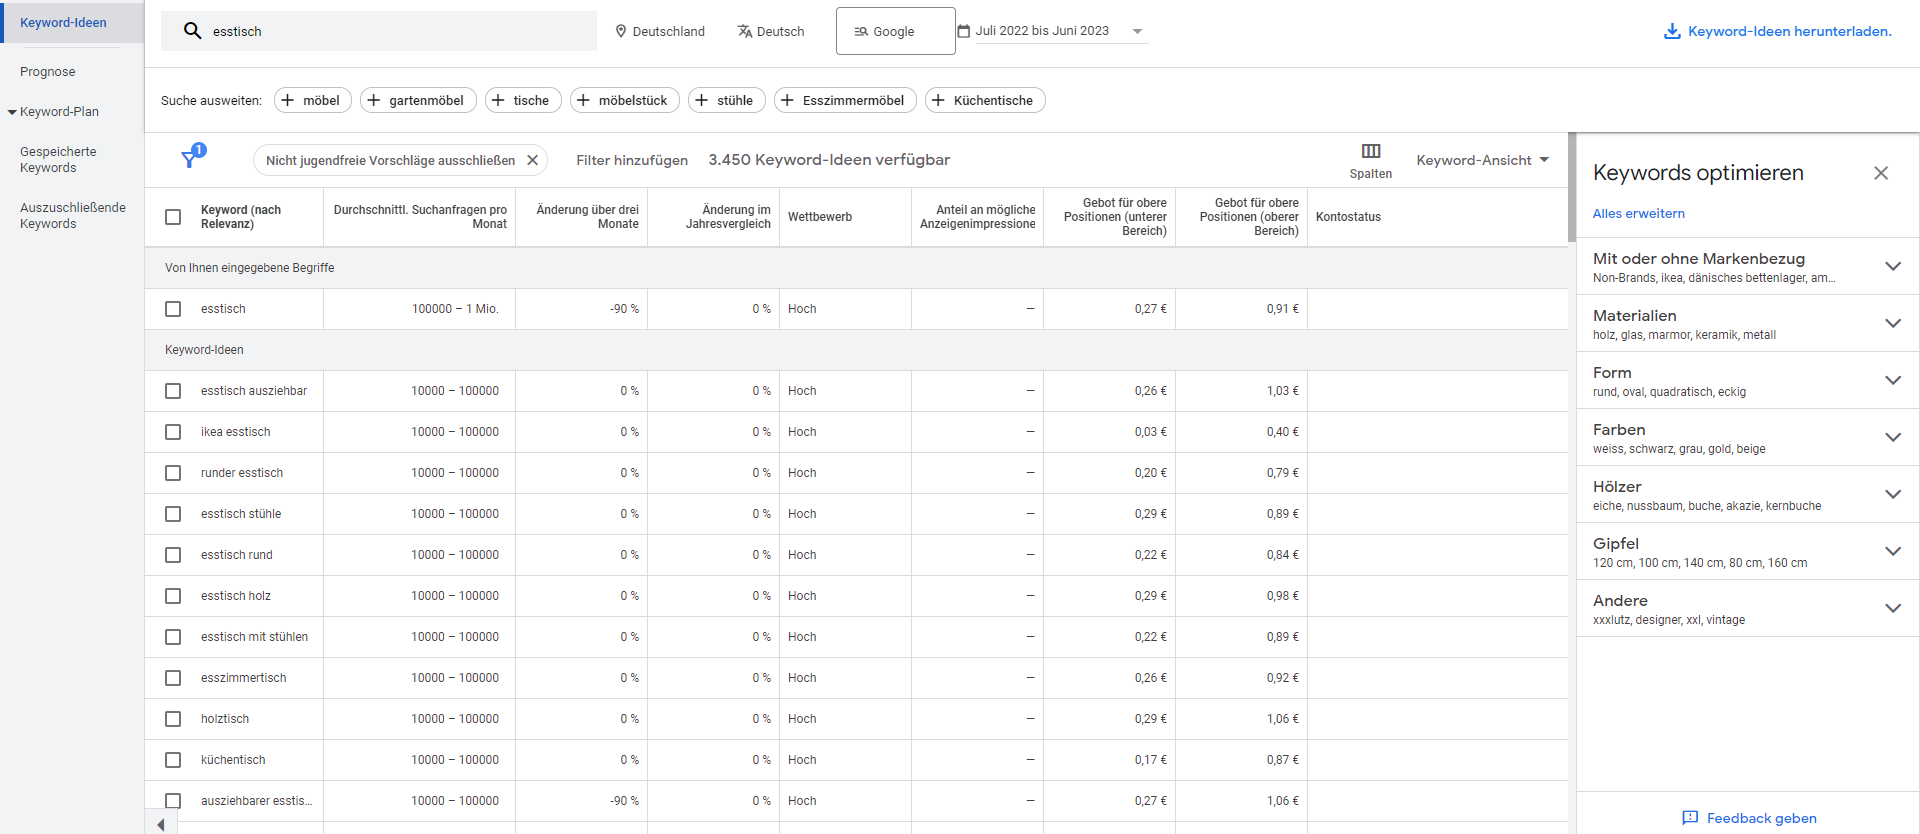This screenshot has height=834, width=1920.
Task: Click the Deutsch language translate icon
Action: tap(745, 31)
